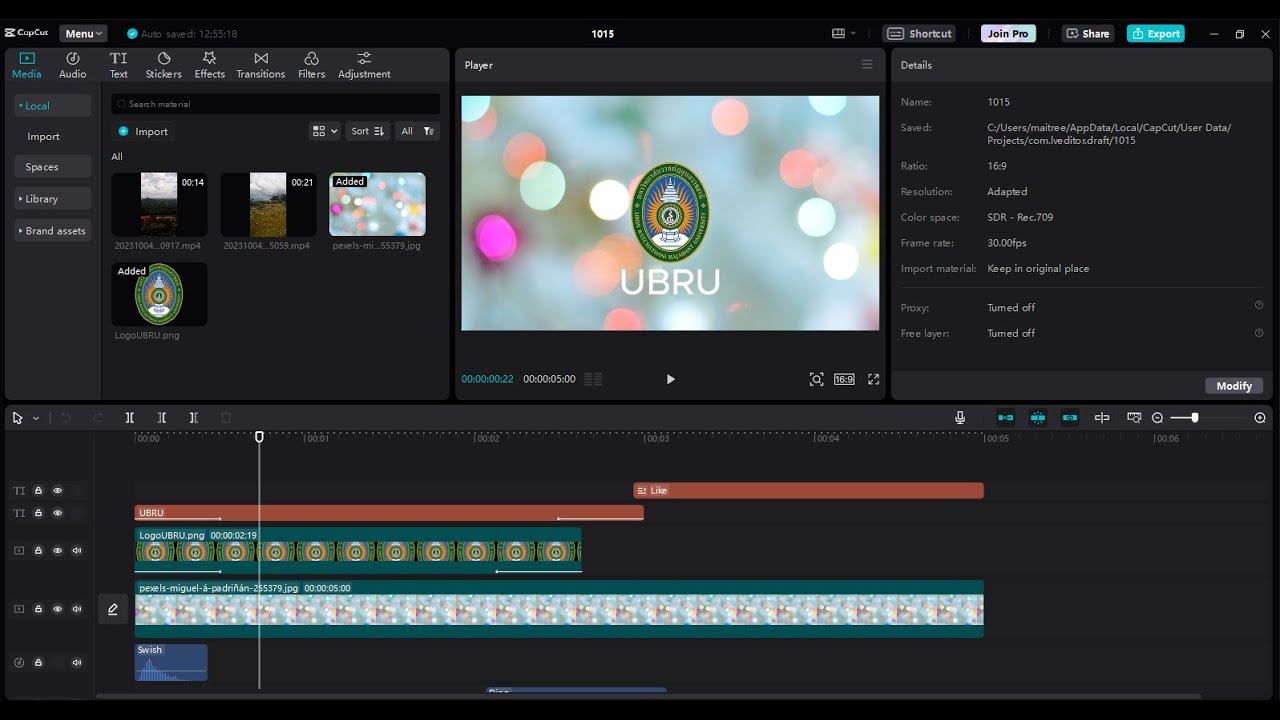Image resolution: width=1280 pixels, height=720 pixels.
Task: Click the pencil cover edit icon
Action: (113, 609)
